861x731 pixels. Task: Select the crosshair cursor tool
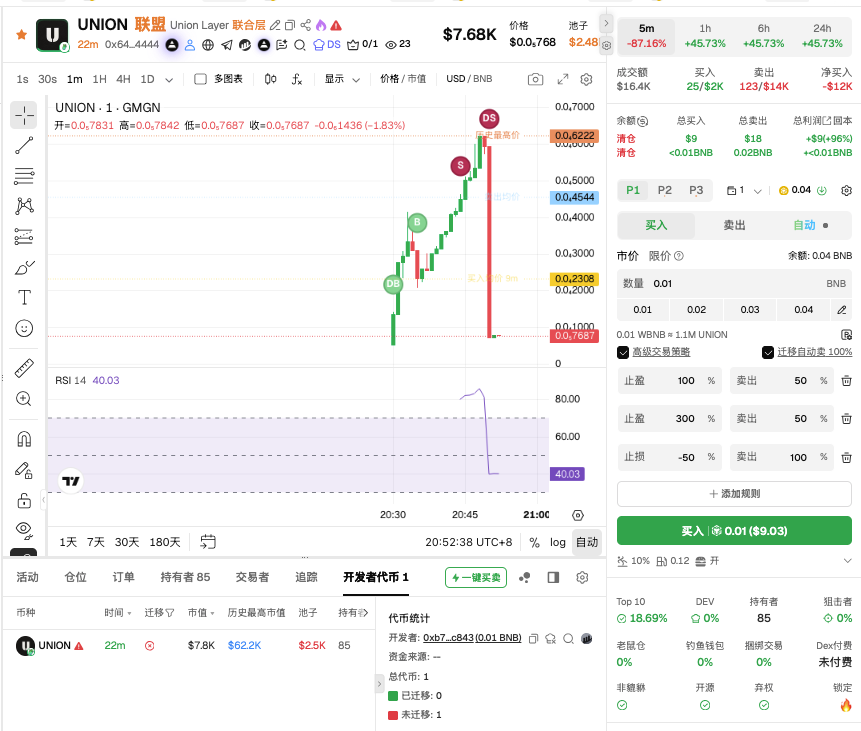pos(24,115)
